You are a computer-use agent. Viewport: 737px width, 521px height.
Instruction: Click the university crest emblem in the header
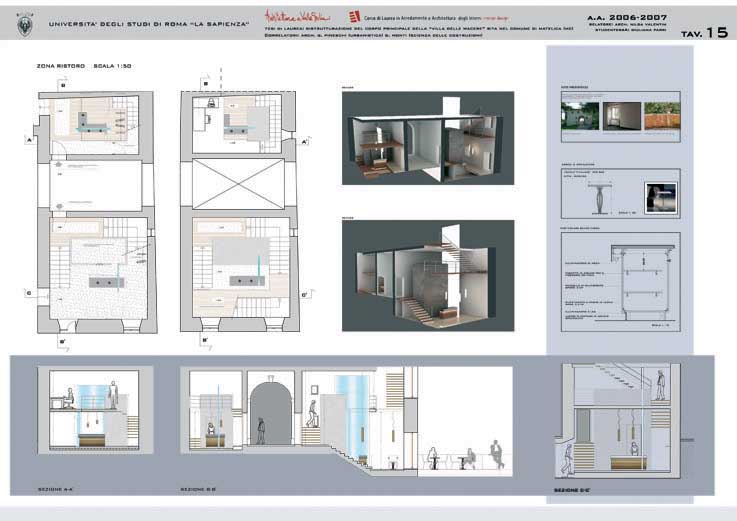tap(24, 24)
